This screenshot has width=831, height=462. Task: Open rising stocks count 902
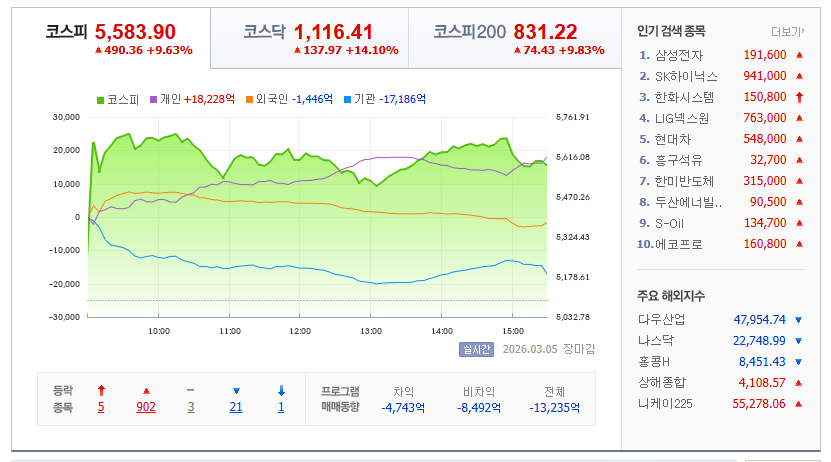click(x=146, y=407)
